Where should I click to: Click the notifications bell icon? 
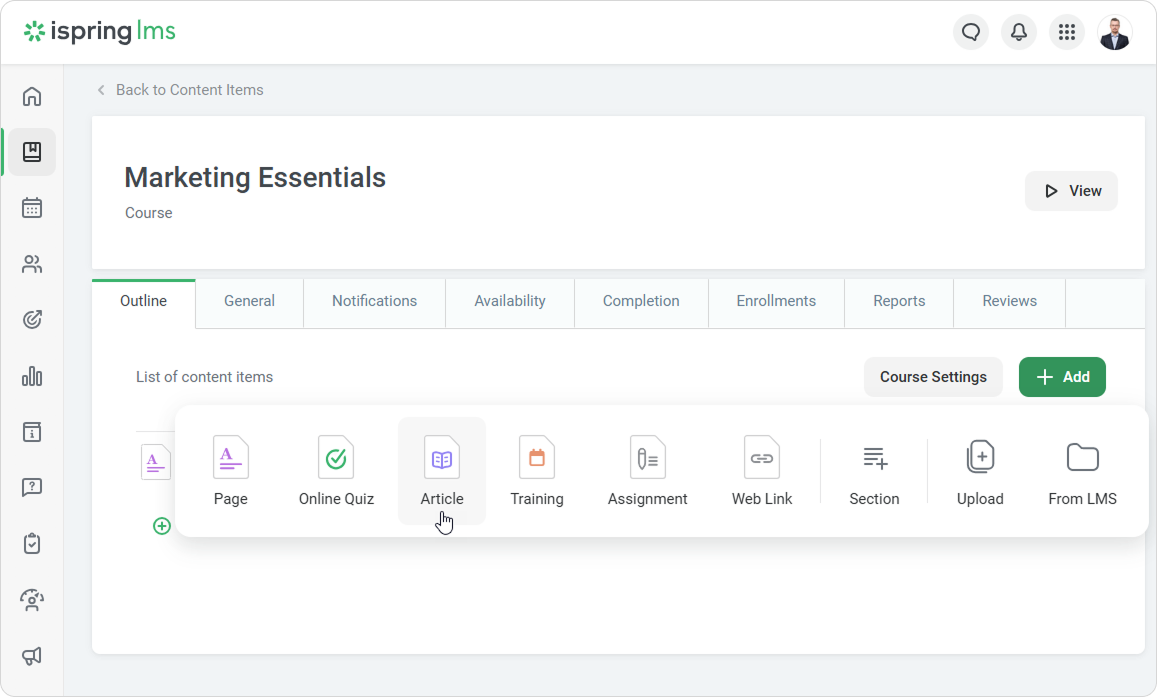1018,33
